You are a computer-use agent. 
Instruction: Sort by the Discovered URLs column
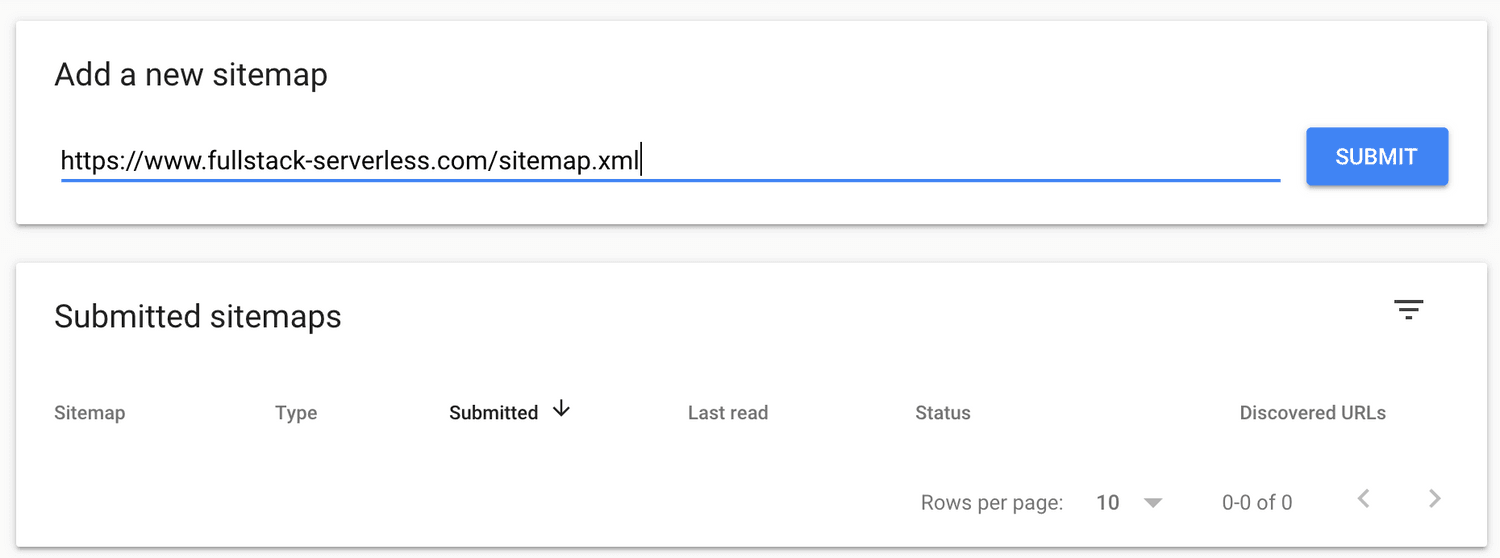tap(1312, 413)
